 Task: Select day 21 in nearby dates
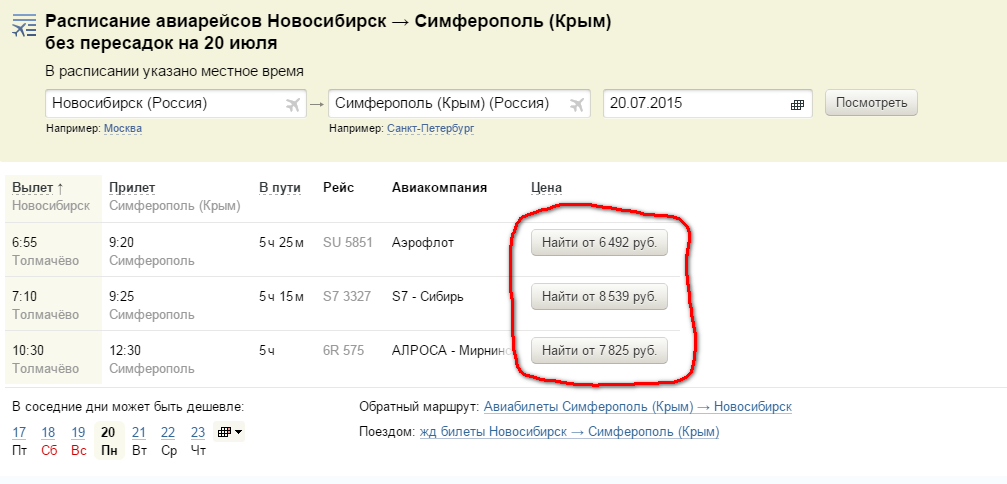tap(139, 432)
